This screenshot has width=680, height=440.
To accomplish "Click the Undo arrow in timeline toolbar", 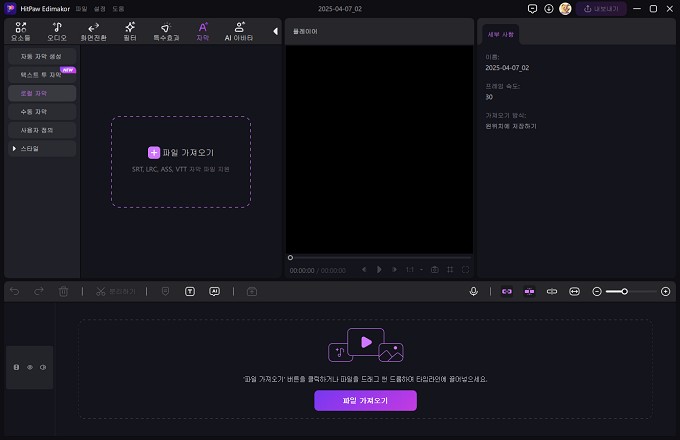I will click(x=14, y=291).
